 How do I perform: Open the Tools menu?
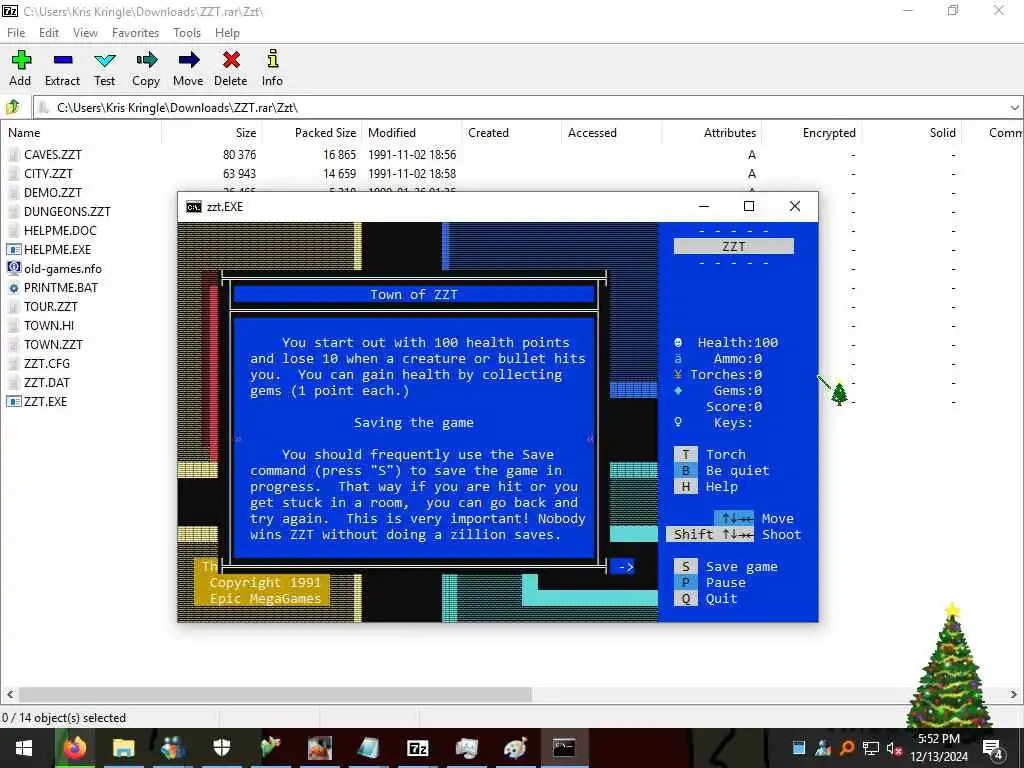187,33
